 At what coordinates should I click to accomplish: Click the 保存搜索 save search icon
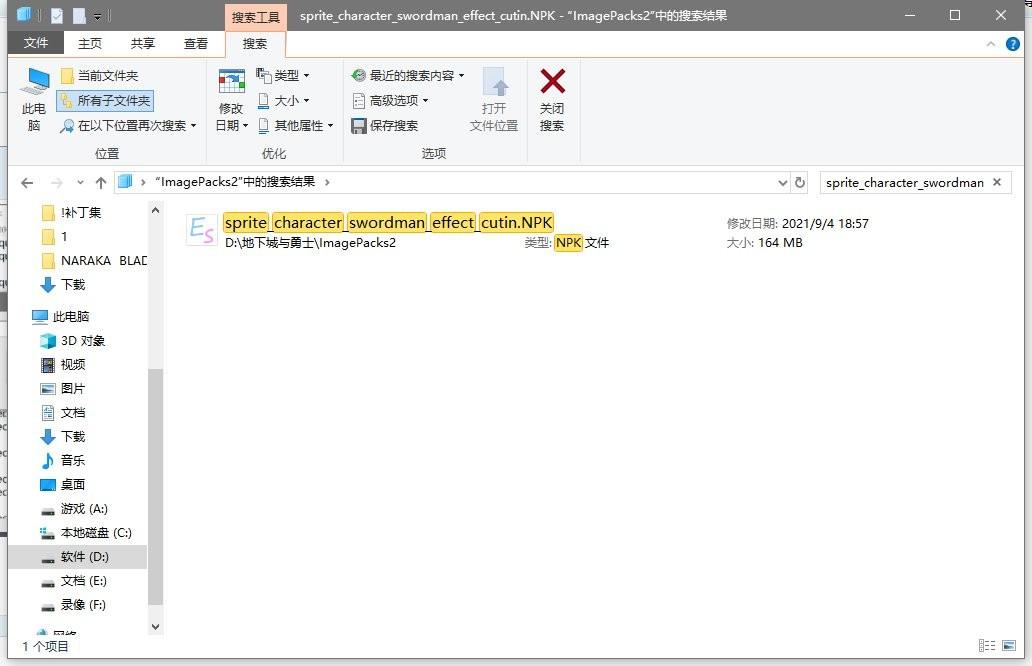(x=358, y=125)
